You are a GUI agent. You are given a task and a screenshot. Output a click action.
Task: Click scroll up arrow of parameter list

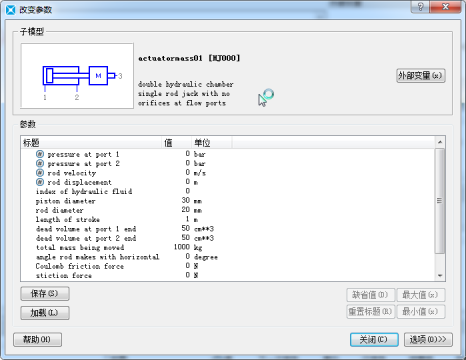[440, 142]
